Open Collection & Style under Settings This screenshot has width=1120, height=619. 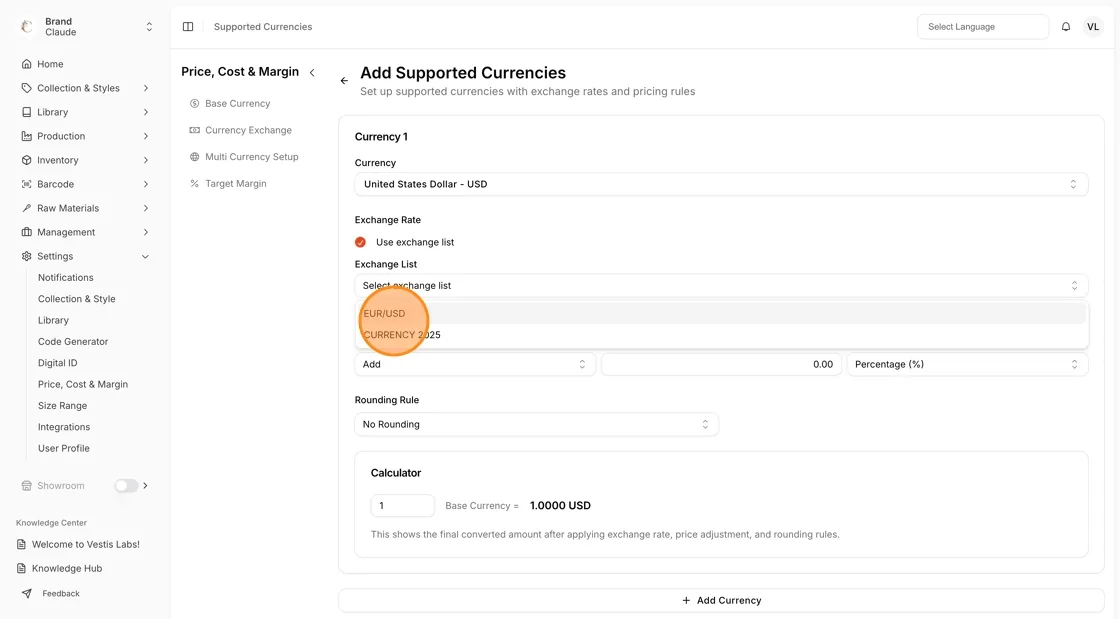(x=76, y=299)
